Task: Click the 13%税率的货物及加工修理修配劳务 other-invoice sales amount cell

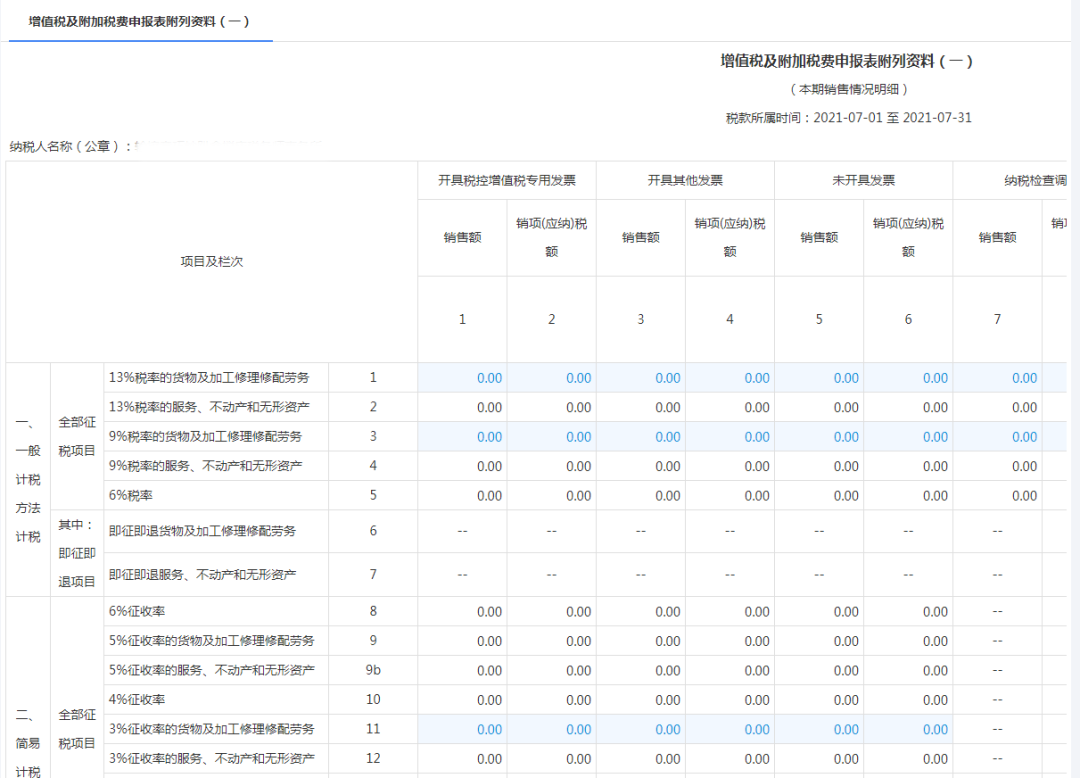Action: coord(641,378)
